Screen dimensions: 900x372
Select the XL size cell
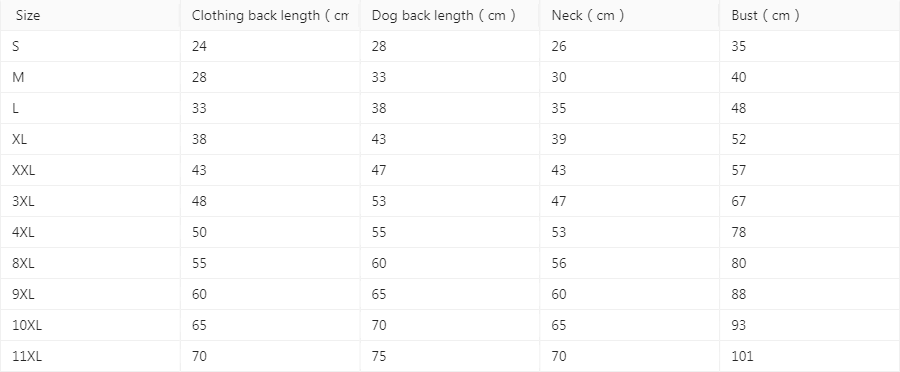pos(90,140)
